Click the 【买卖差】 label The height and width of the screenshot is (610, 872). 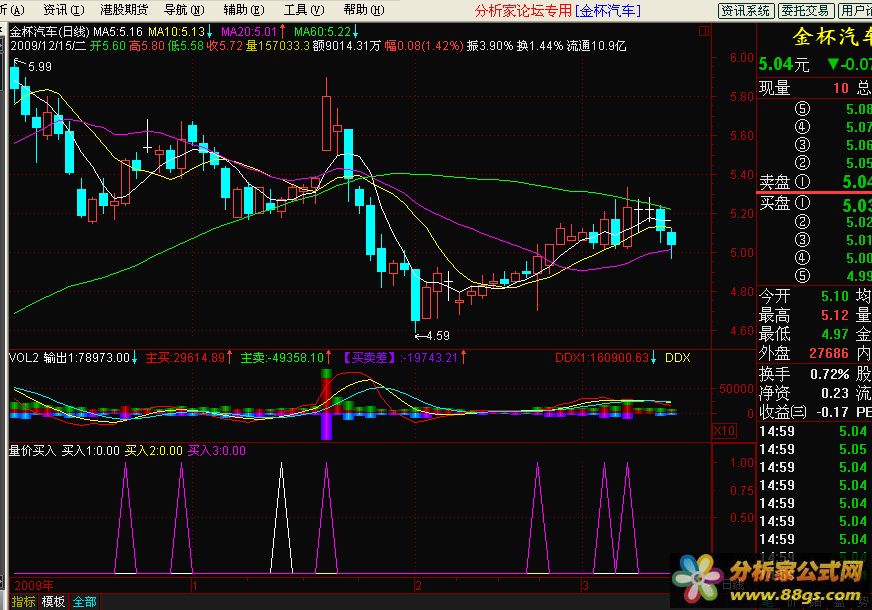tap(369, 358)
